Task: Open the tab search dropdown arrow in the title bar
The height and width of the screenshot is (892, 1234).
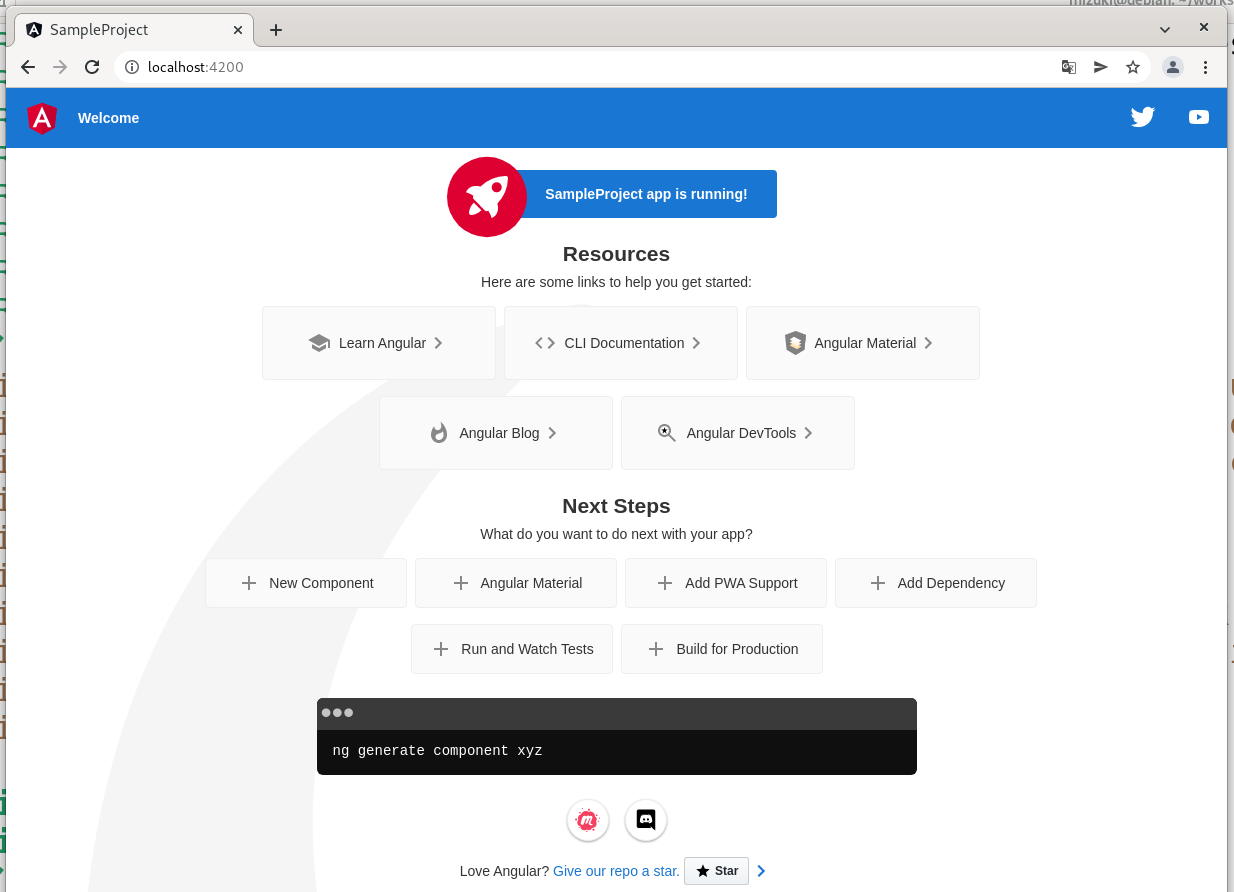Action: pos(1165,30)
